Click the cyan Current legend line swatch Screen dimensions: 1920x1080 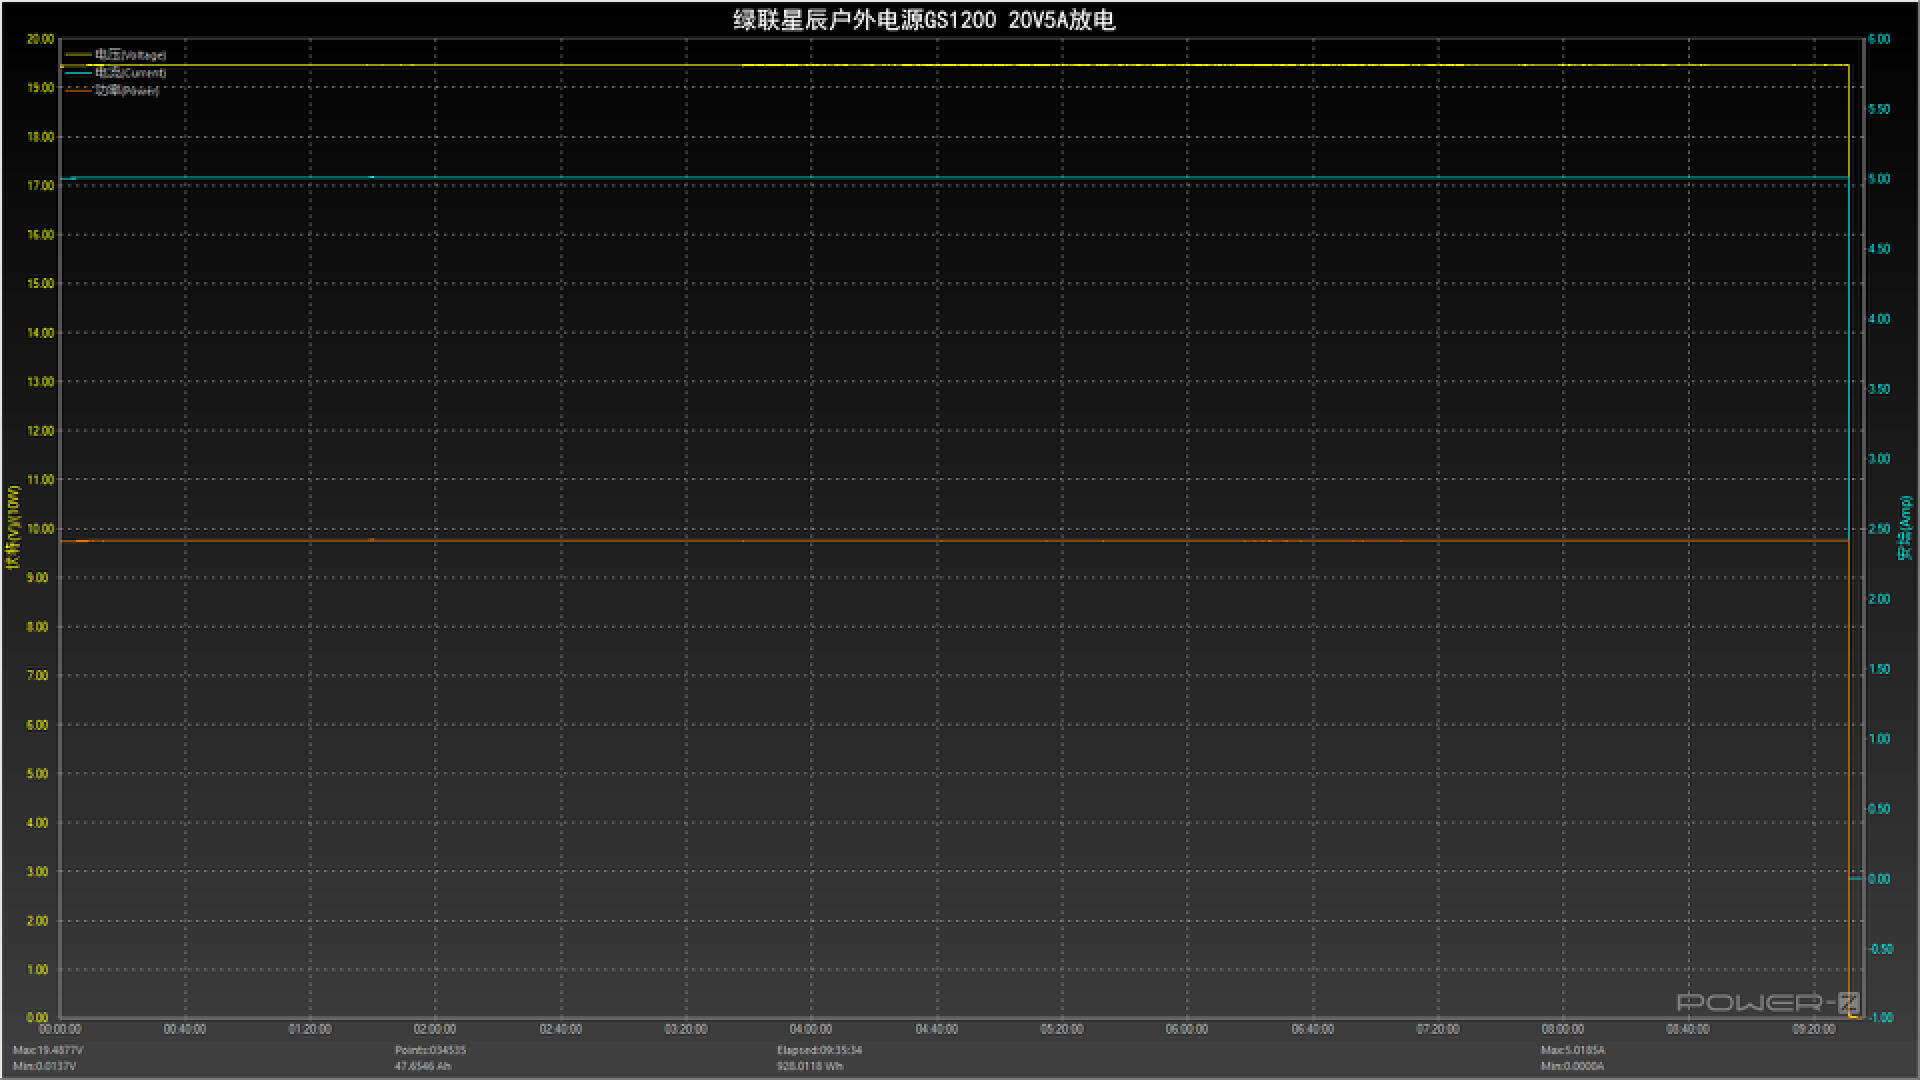point(78,73)
